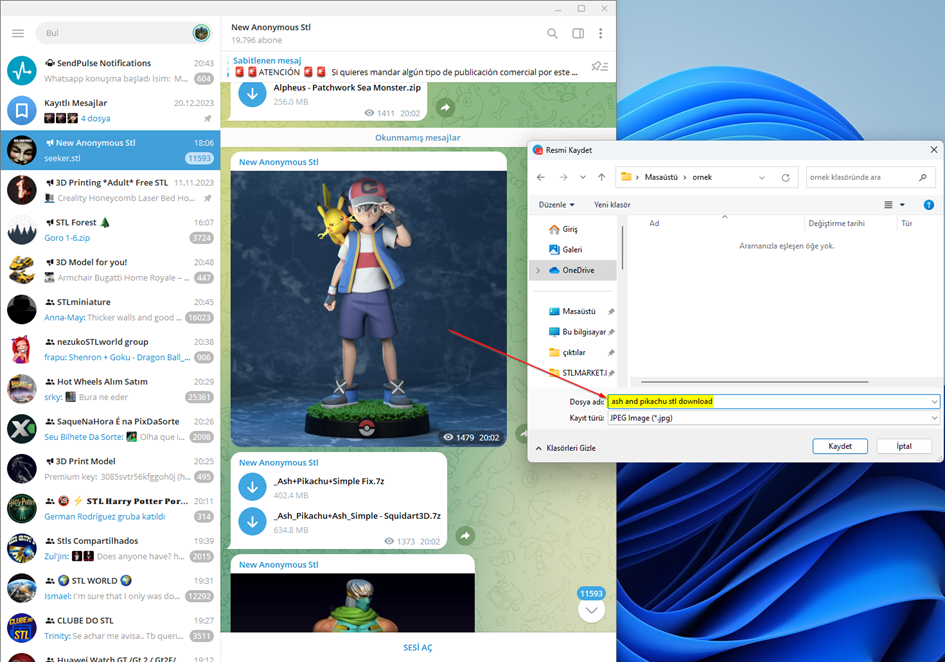Click the Telegram Bul search field
This screenshot has height=662, width=945.
tap(115, 33)
